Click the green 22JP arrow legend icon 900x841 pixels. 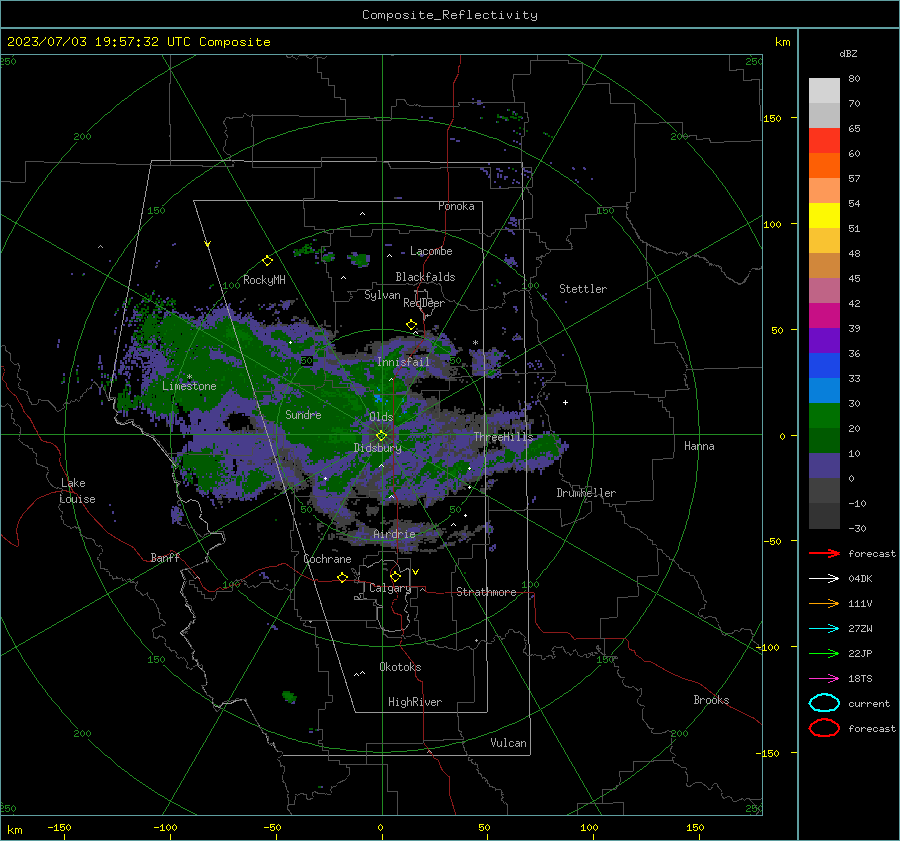coord(824,653)
